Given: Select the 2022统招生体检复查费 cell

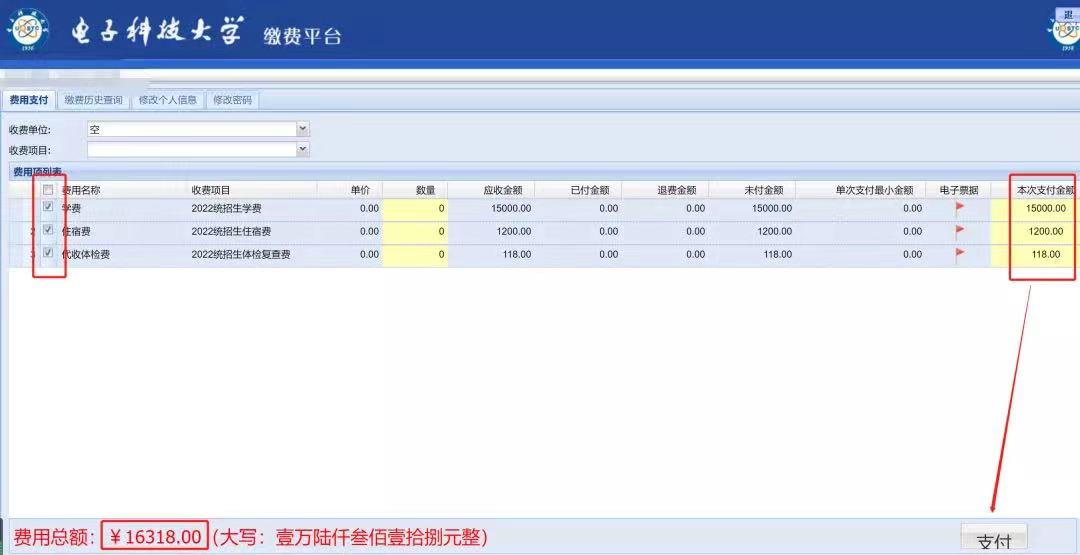Looking at the screenshot, I should 241,255.
